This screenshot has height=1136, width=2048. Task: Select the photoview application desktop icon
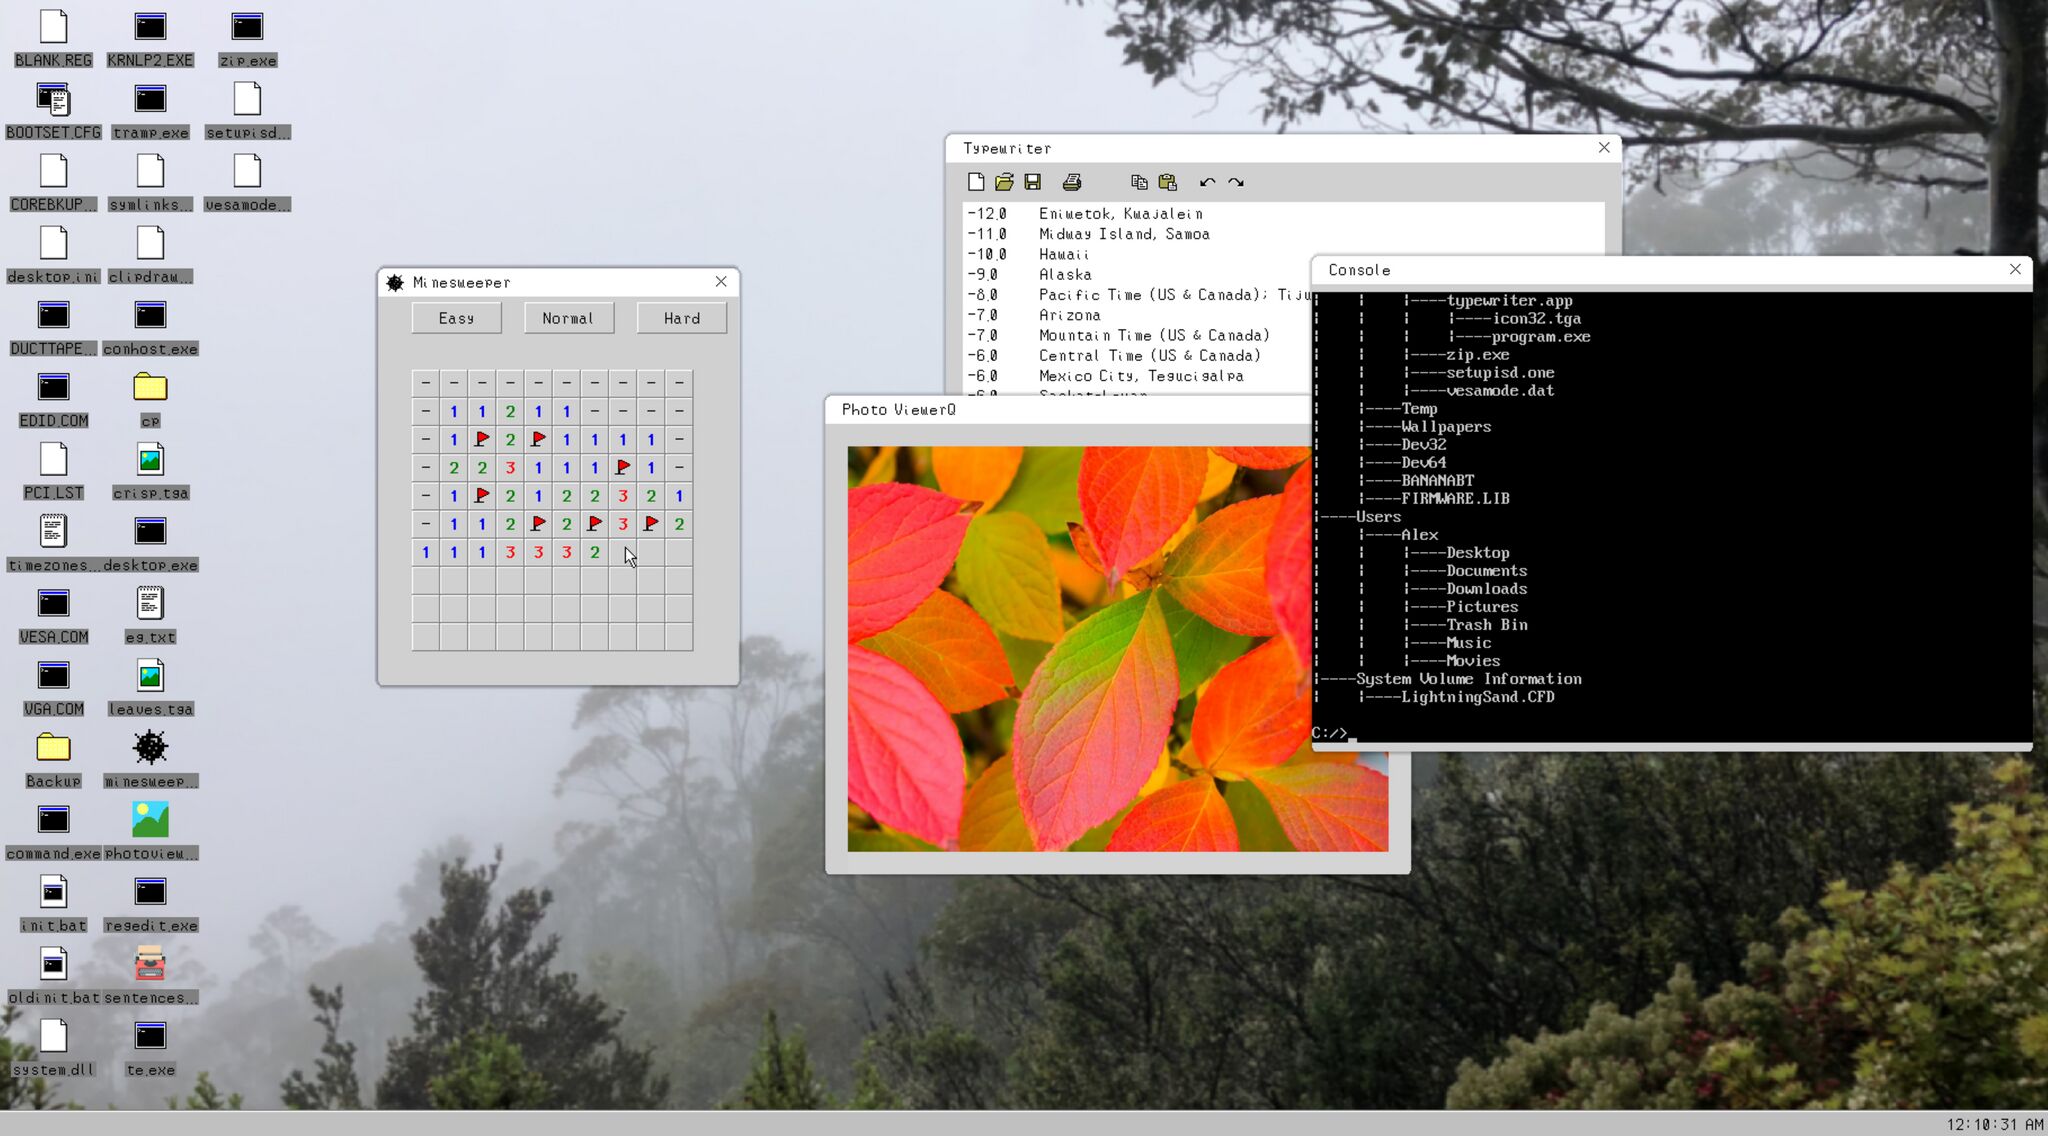[150, 830]
